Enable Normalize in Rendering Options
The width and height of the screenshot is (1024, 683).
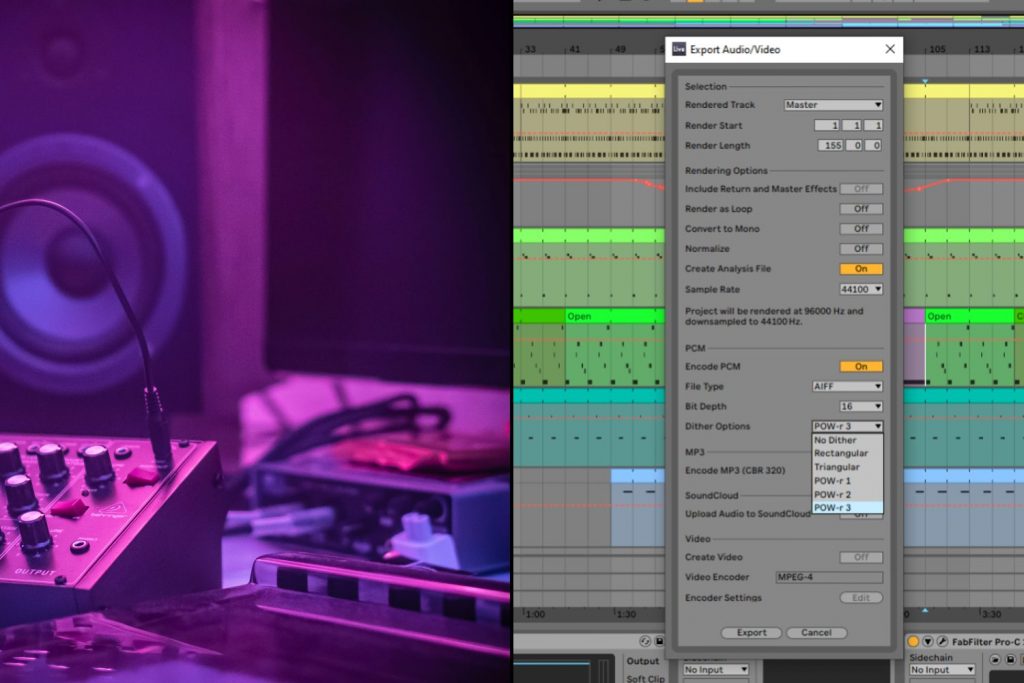(x=861, y=249)
